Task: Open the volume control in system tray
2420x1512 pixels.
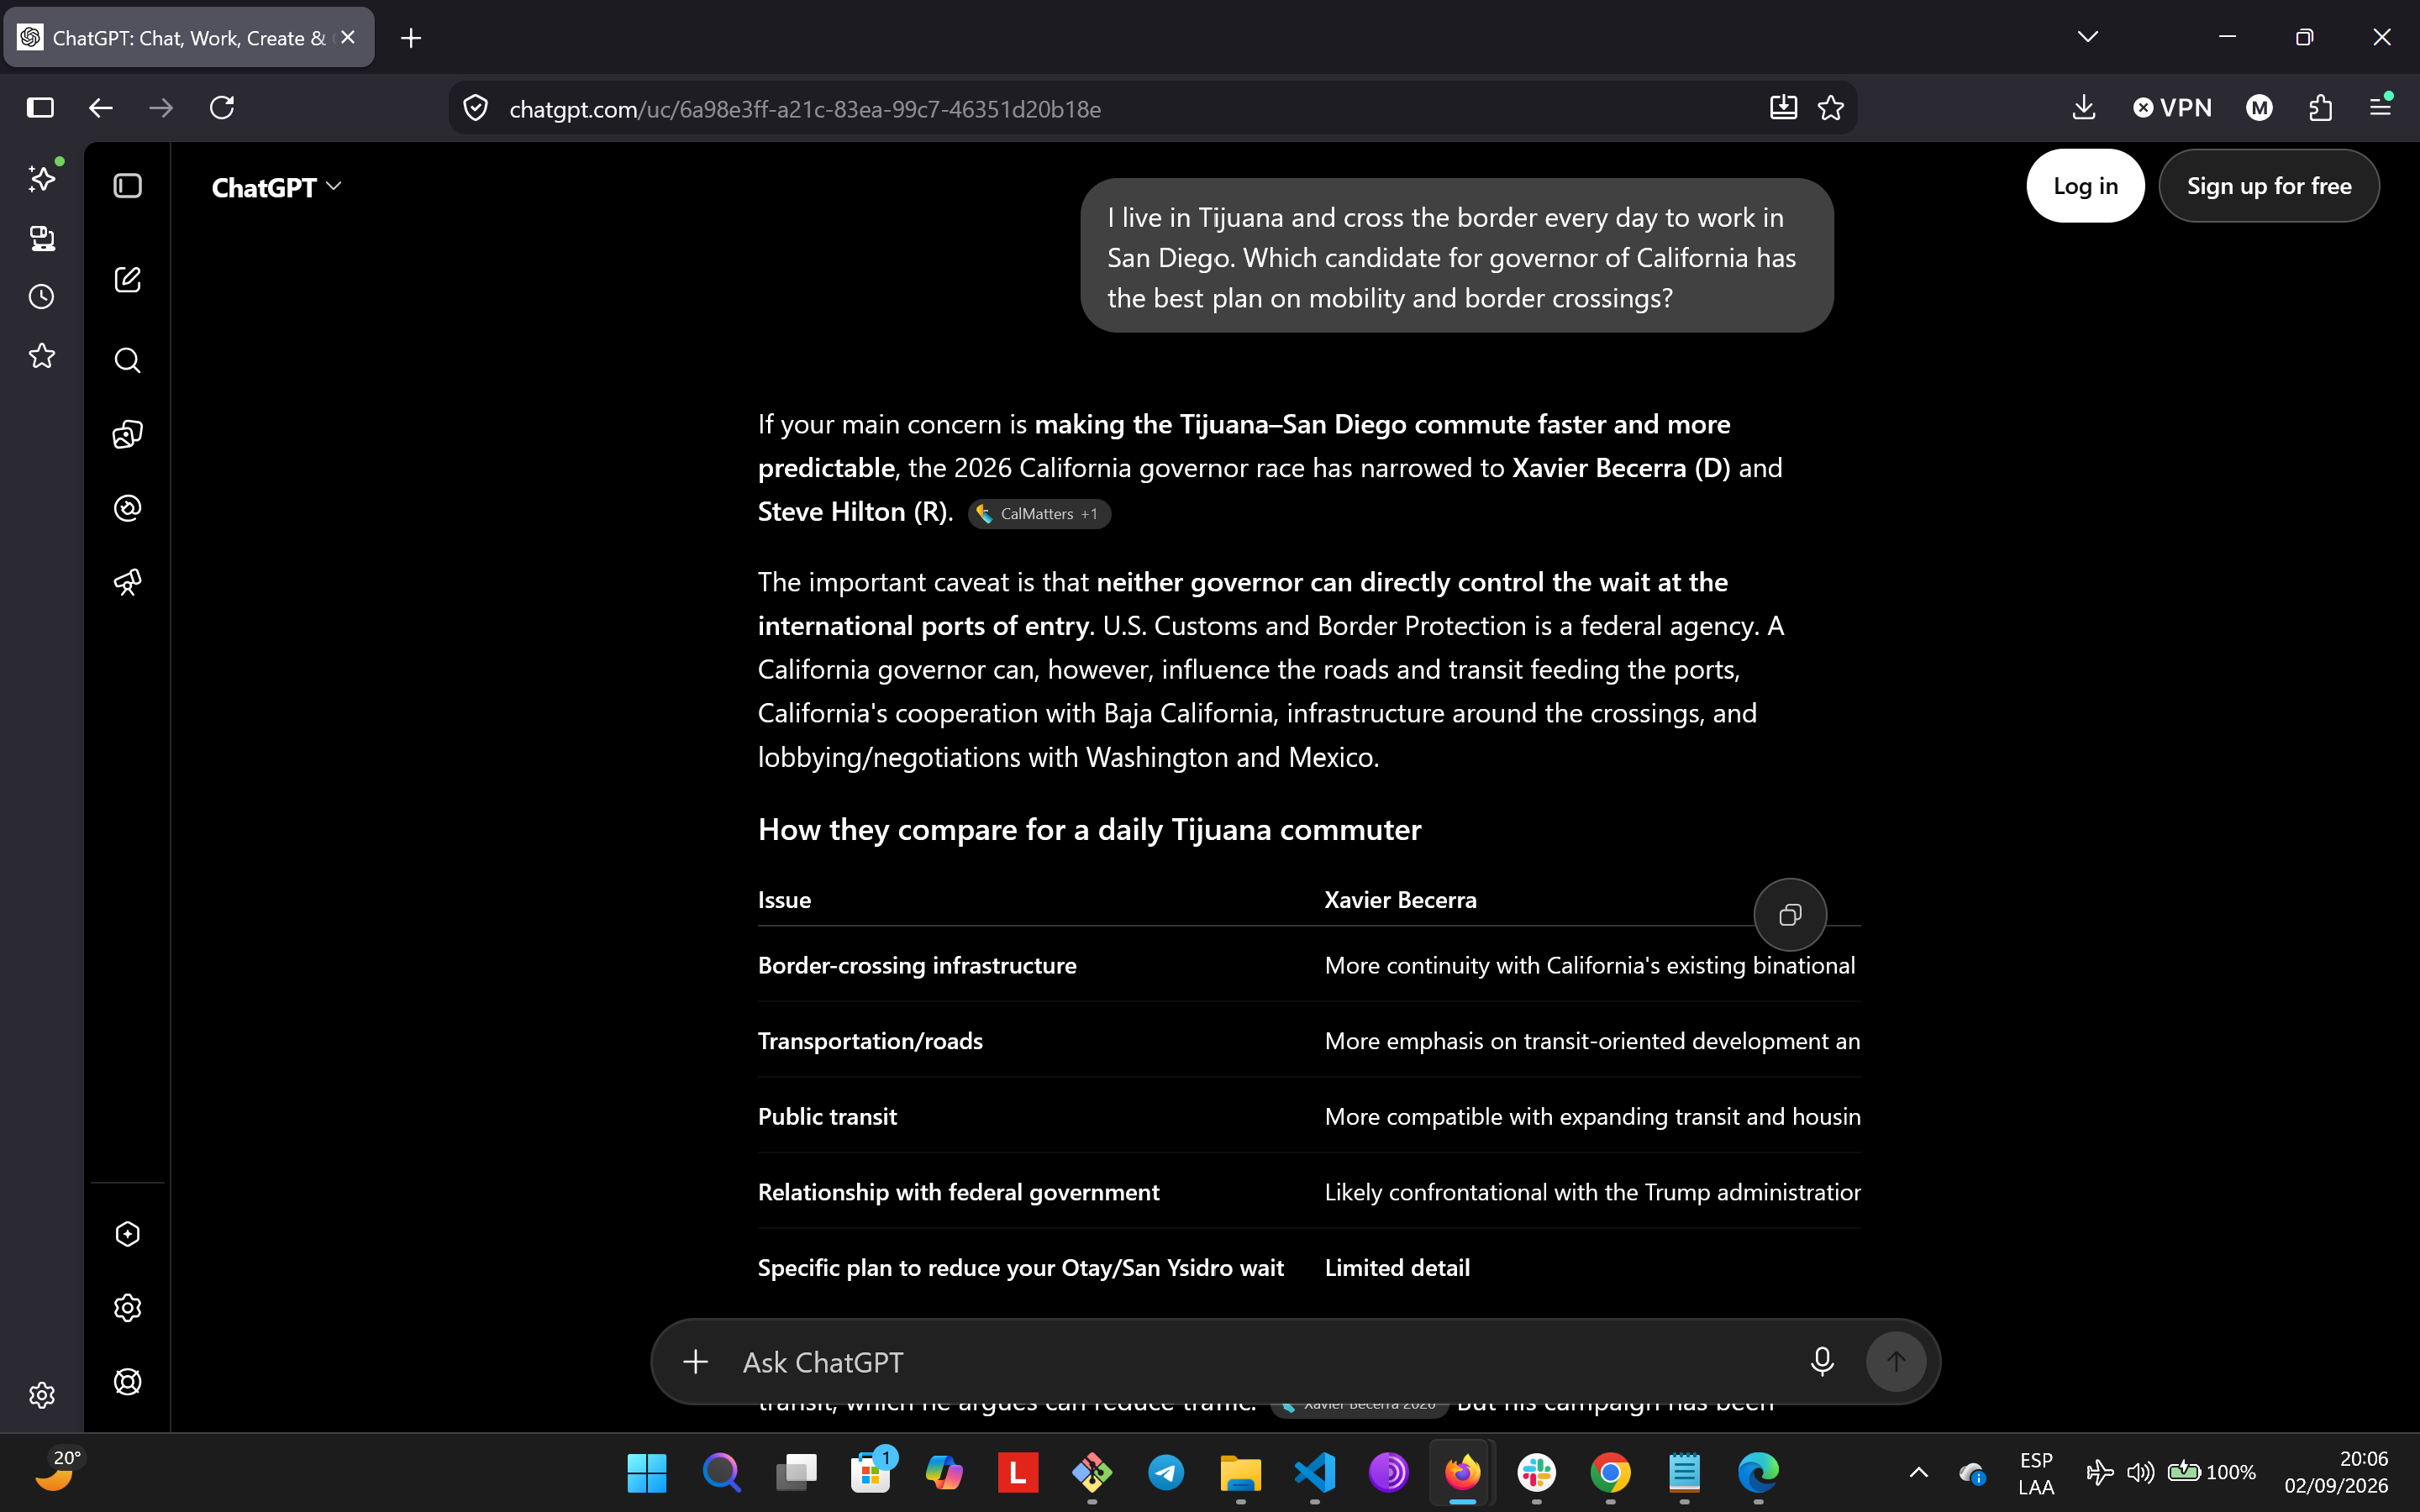Action: tap(2140, 1473)
